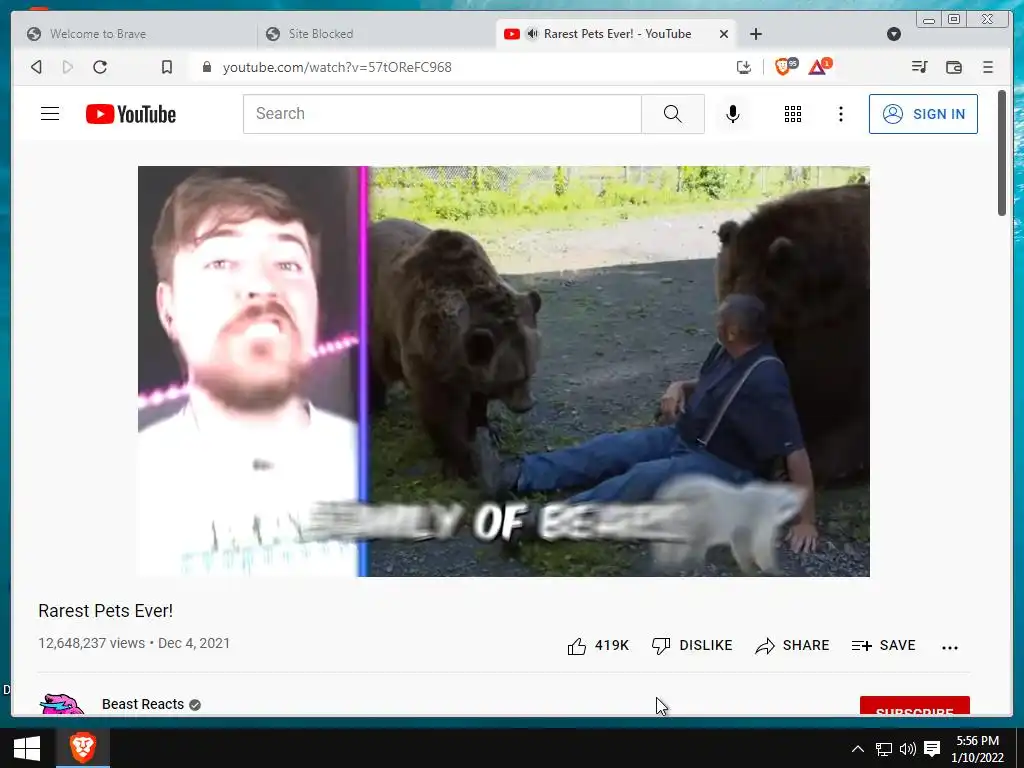Open a new tab with plus button
This screenshot has width=1024, height=768.
[x=756, y=34]
